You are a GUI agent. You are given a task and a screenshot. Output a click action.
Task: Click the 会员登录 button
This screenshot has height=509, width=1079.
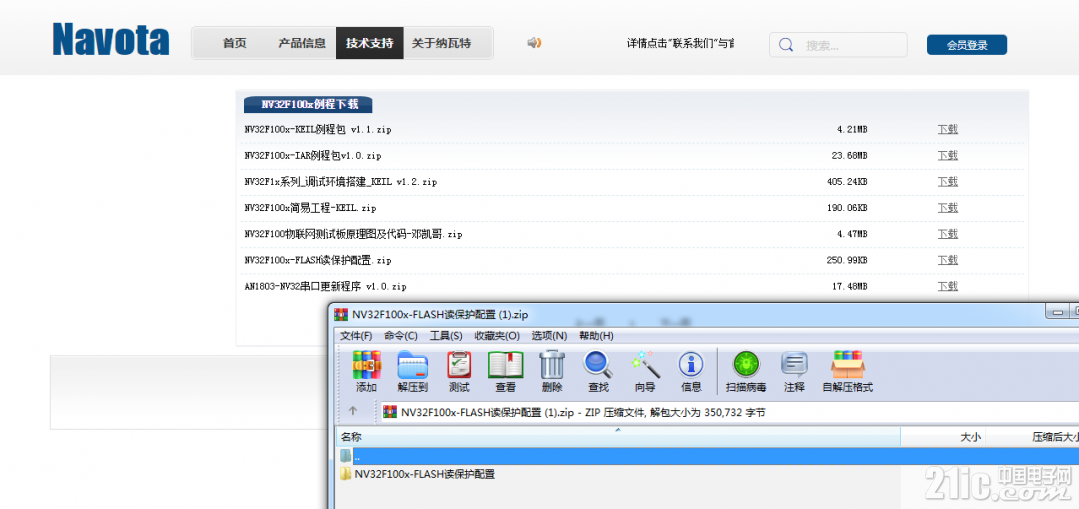point(967,45)
